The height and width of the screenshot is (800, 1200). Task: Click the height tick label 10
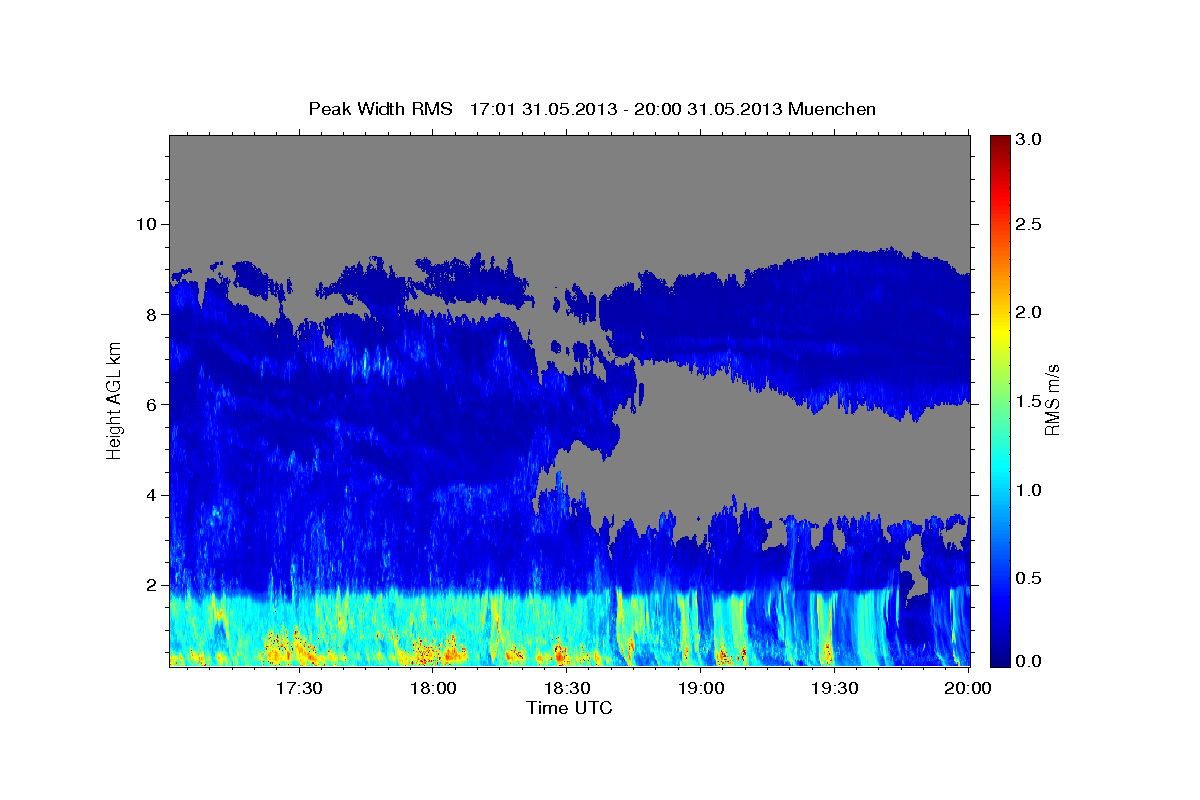click(149, 224)
